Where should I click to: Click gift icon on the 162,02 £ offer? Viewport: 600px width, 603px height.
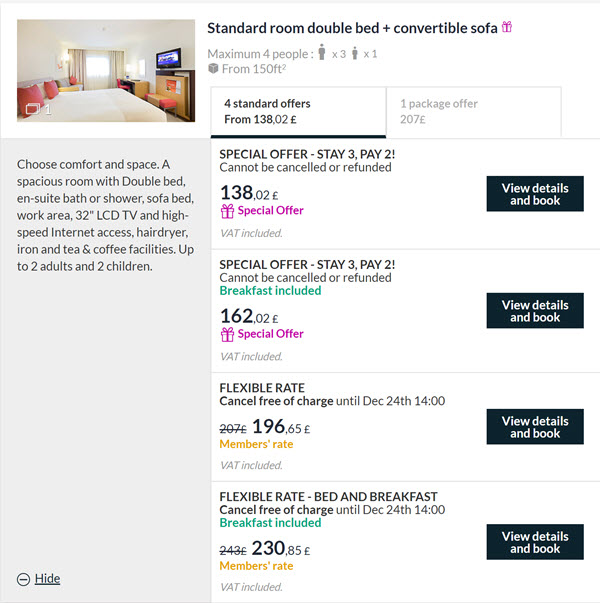[x=227, y=334]
